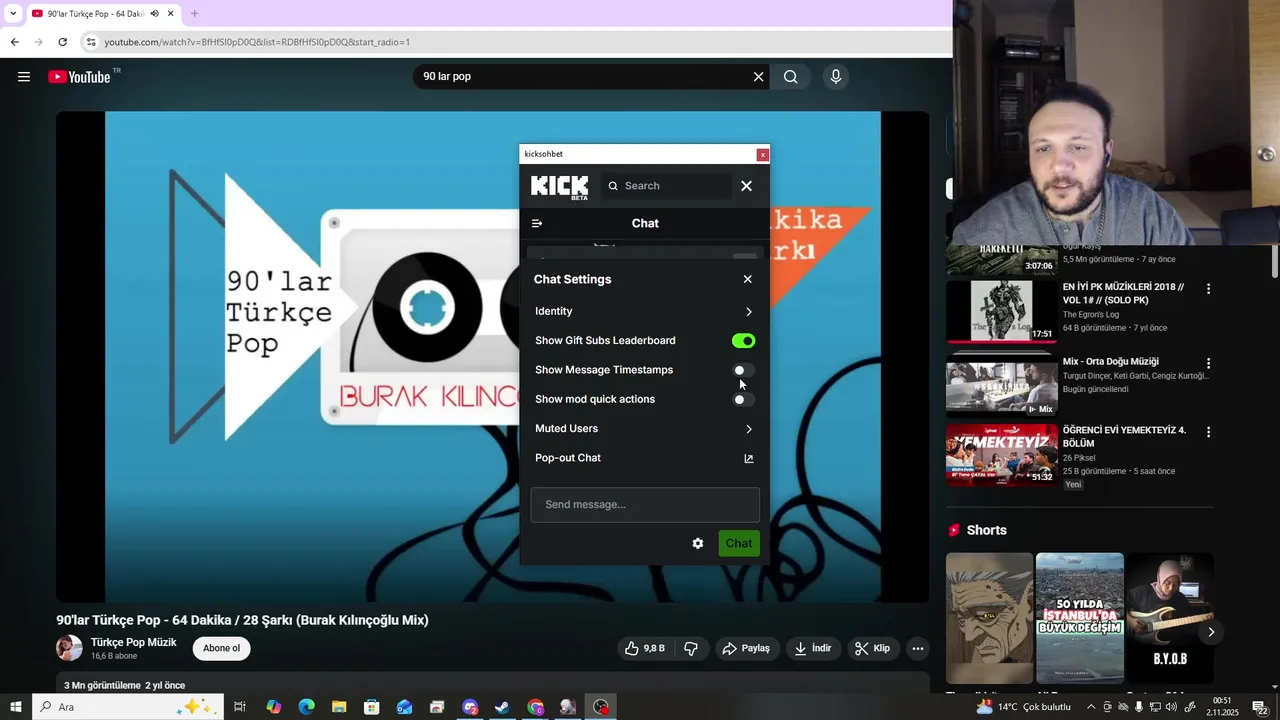Click the Send message input box
The image size is (1280, 720).
(x=645, y=504)
